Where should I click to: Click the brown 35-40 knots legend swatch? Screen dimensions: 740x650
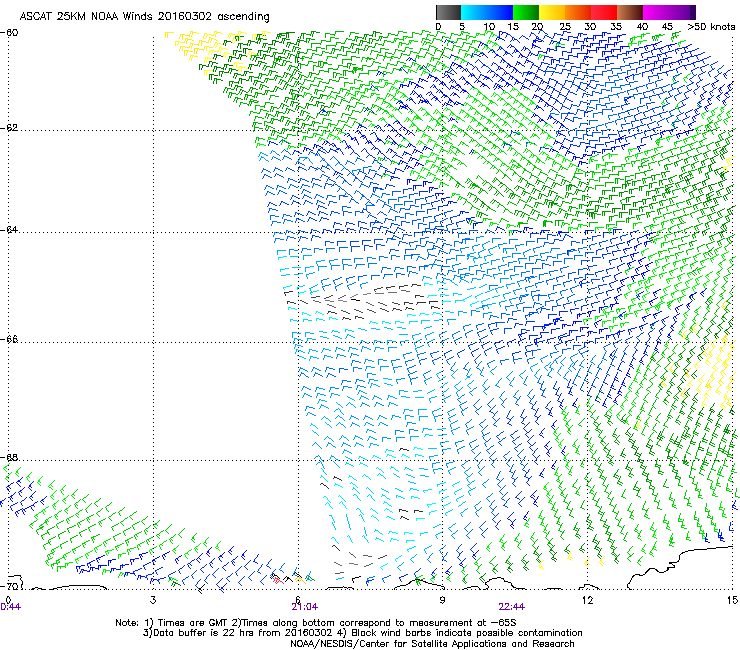click(x=630, y=12)
